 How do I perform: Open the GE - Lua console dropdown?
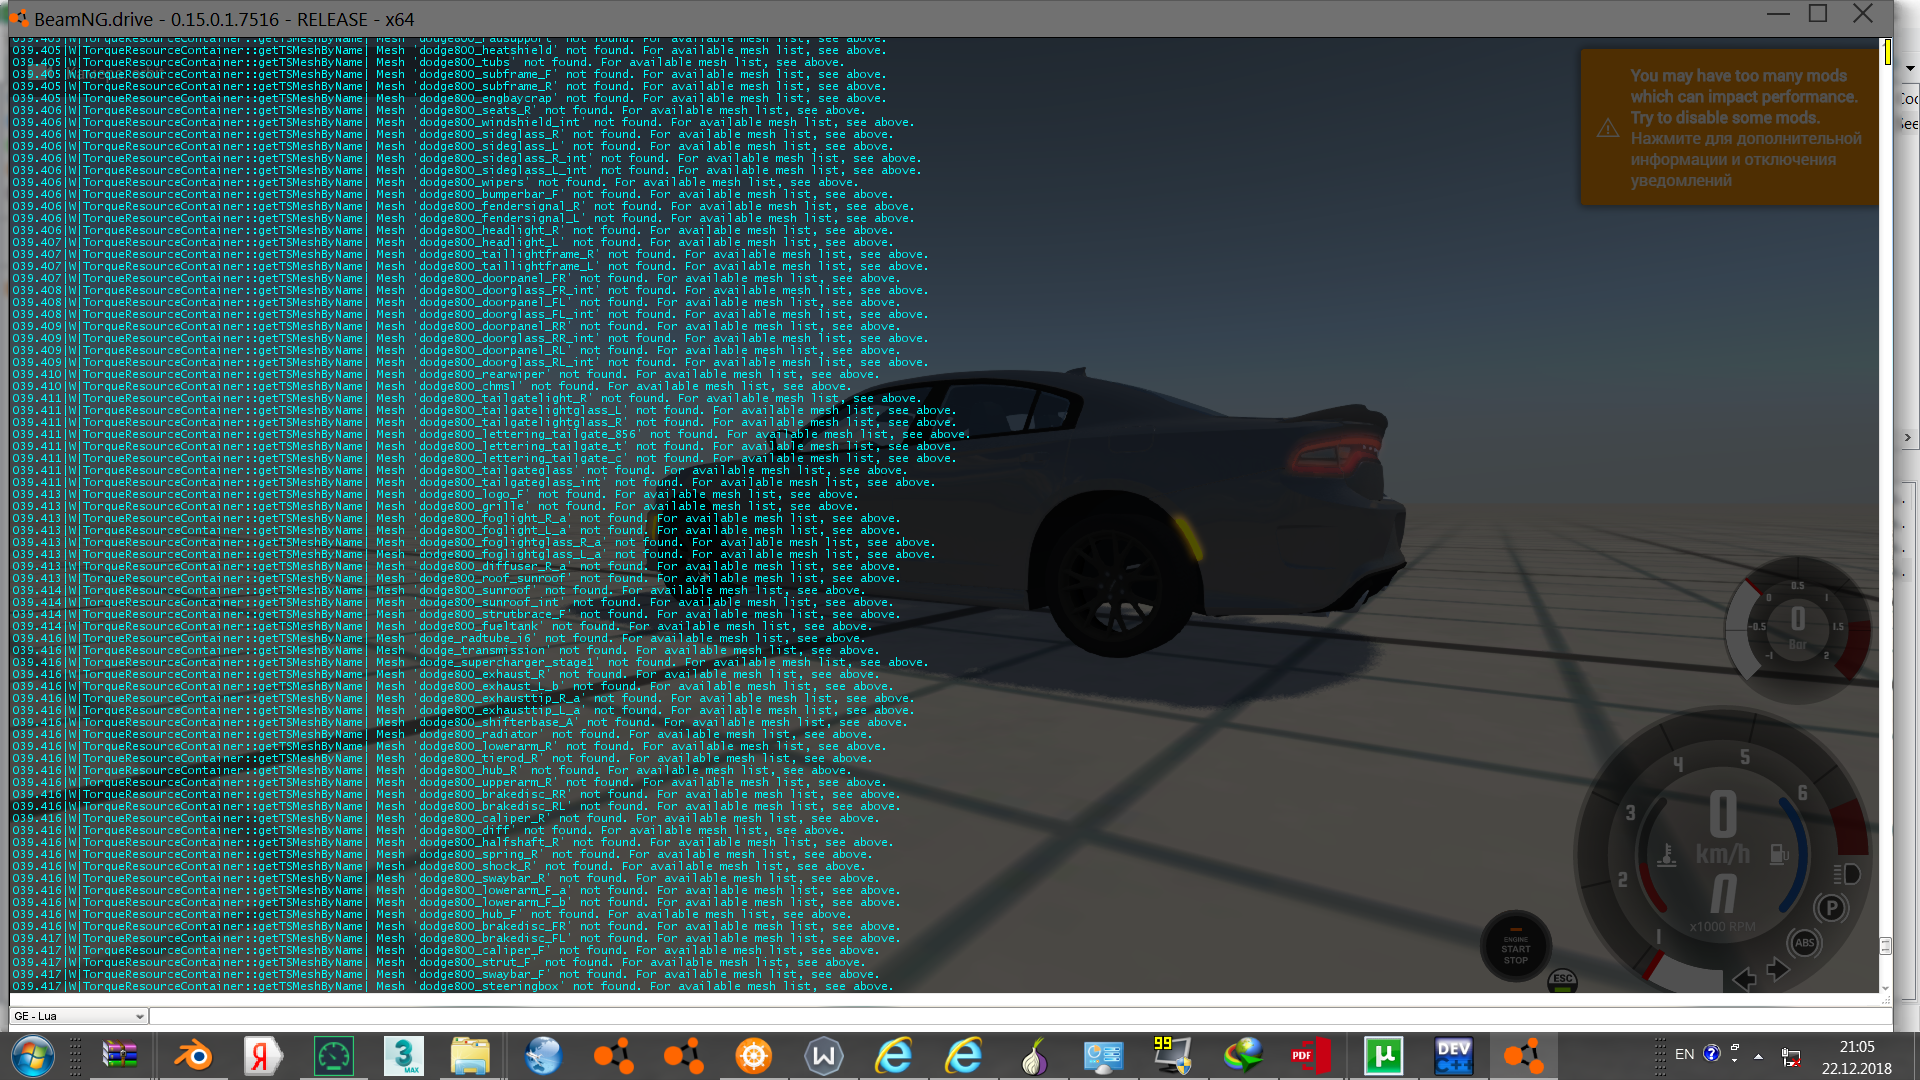pos(78,1016)
